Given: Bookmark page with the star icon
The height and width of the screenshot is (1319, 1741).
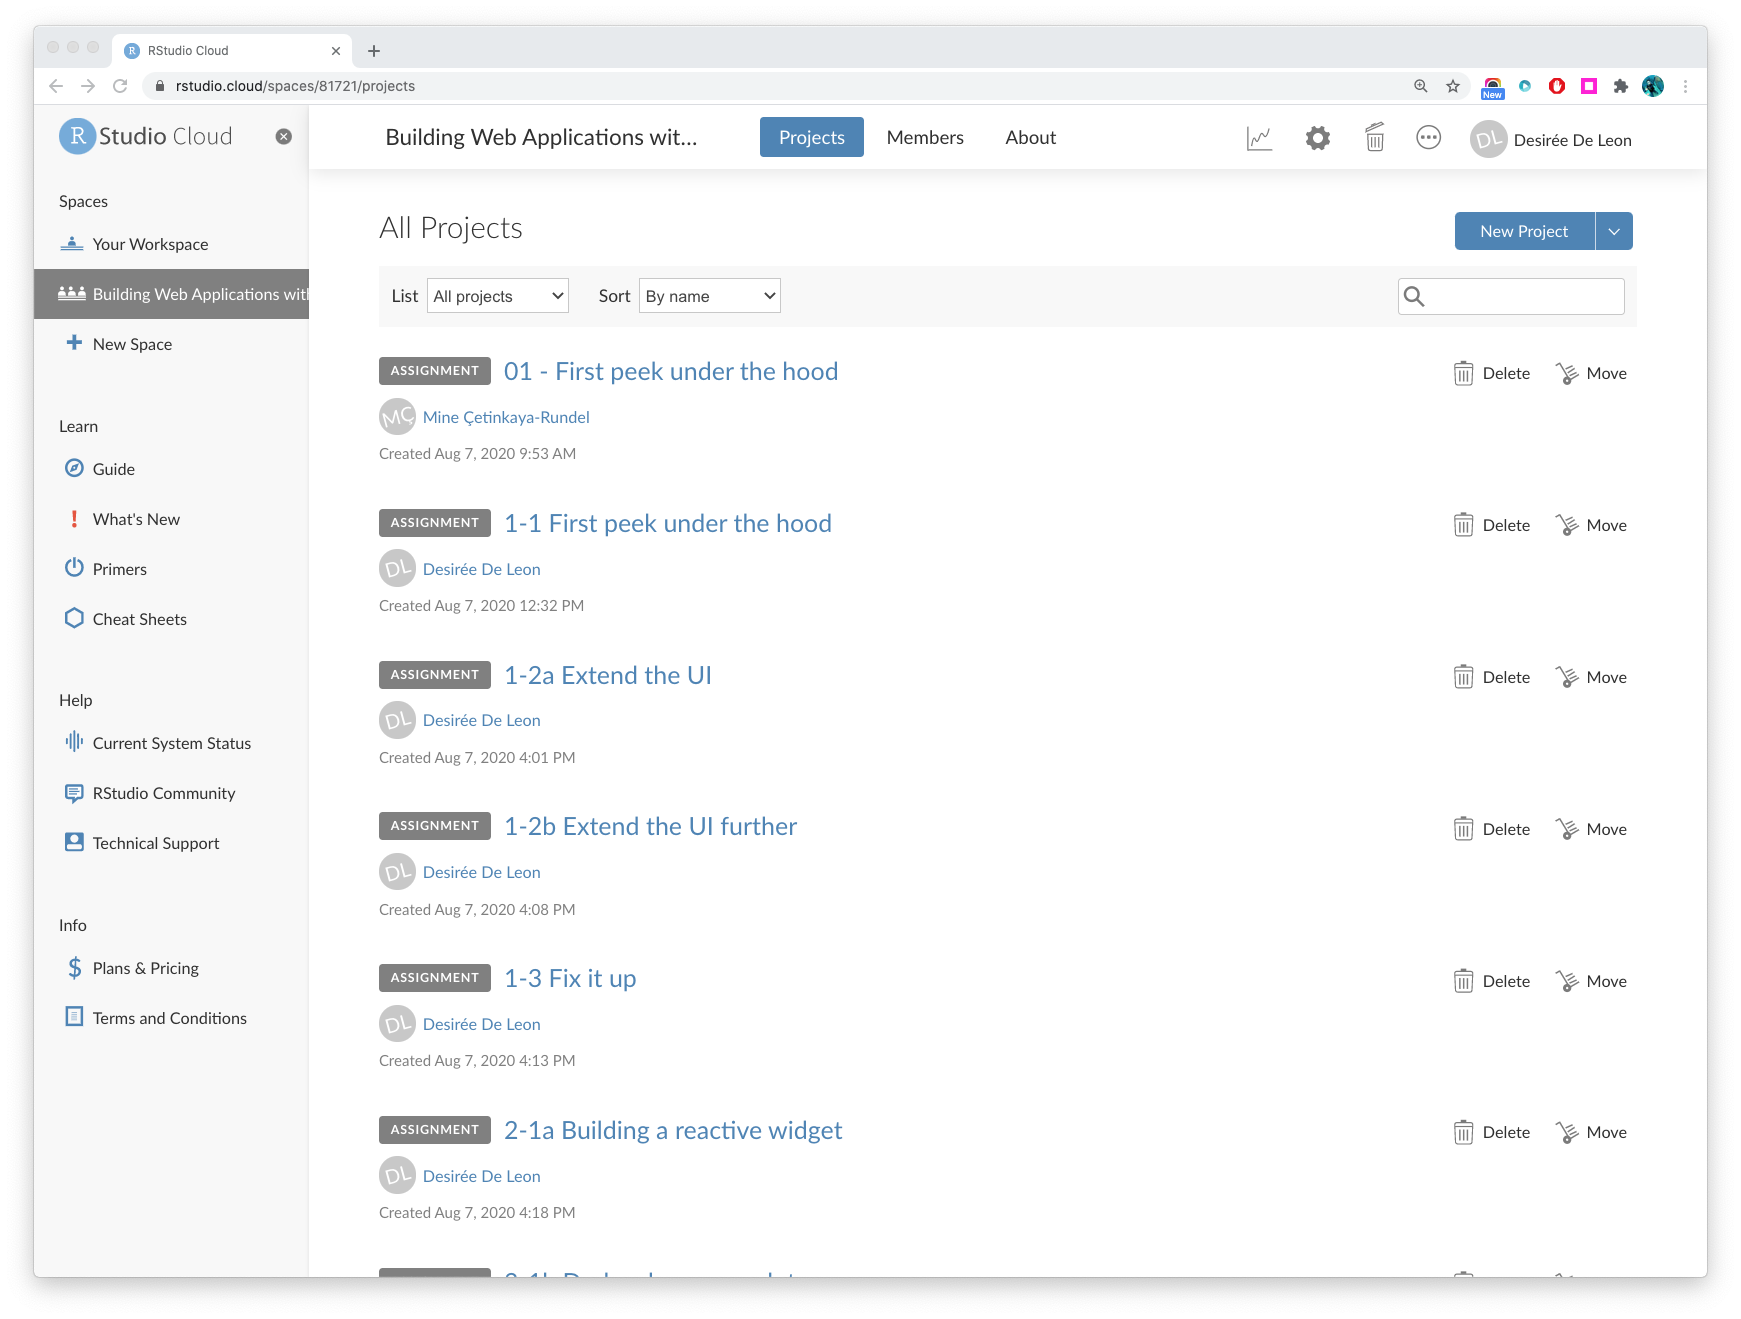Looking at the screenshot, I should tap(1453, 86).
